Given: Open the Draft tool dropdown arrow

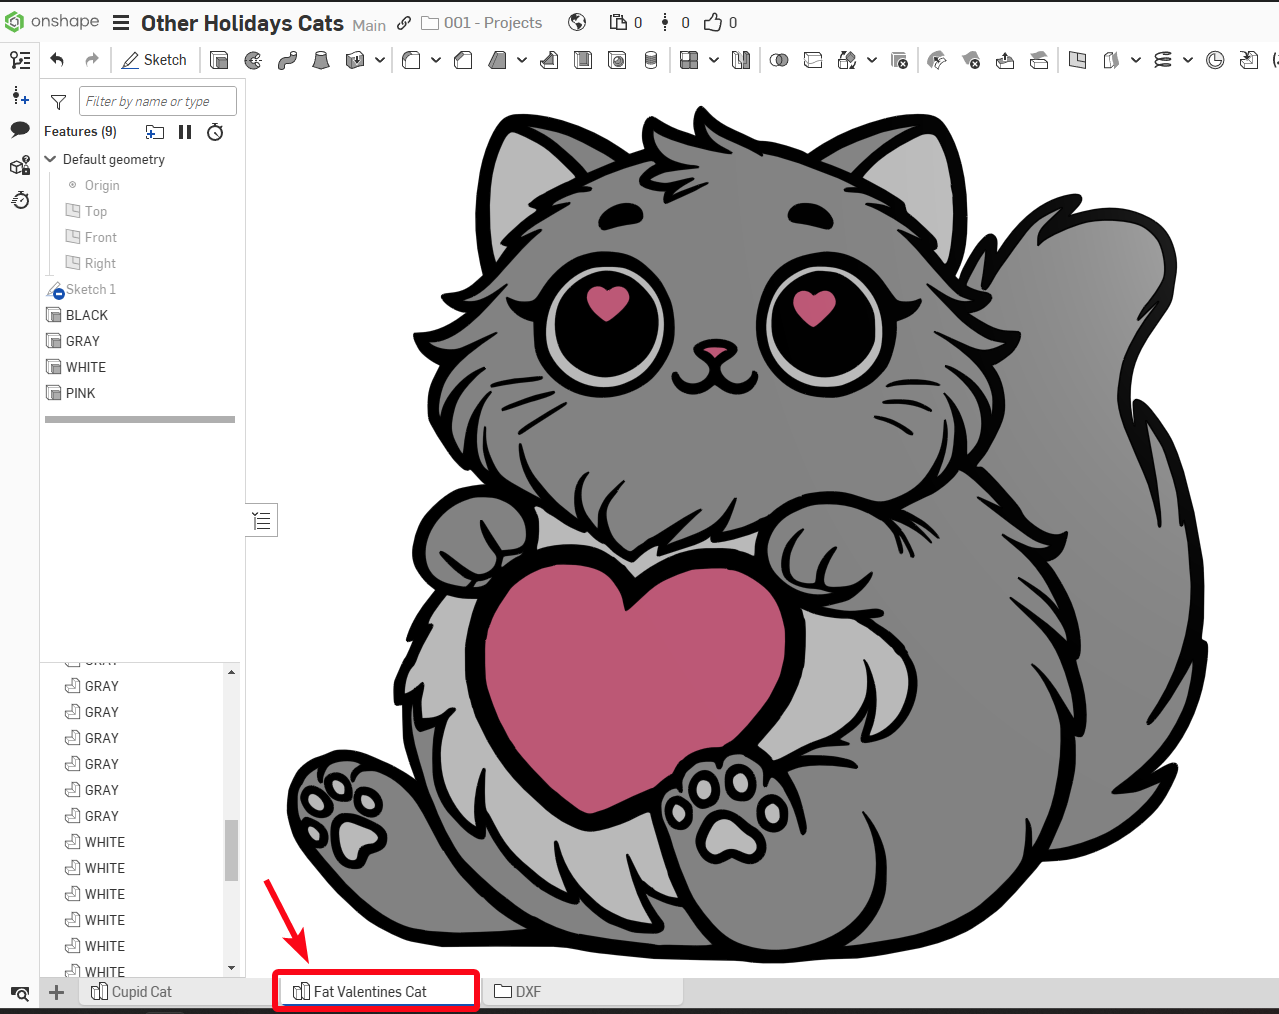Looking at the screenshot, I should (x=522, y=60).
